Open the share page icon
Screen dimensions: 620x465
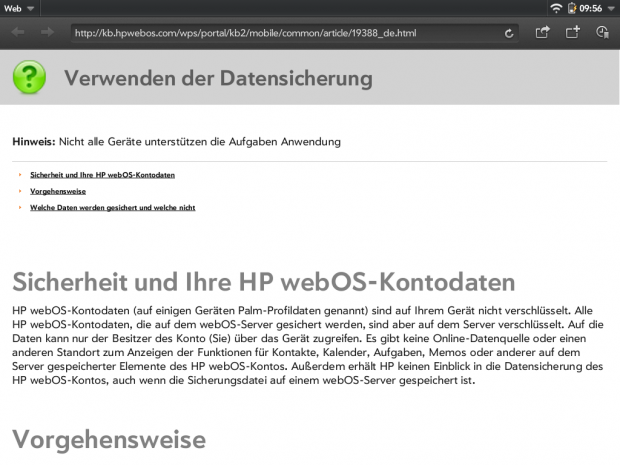coord(542,32)
